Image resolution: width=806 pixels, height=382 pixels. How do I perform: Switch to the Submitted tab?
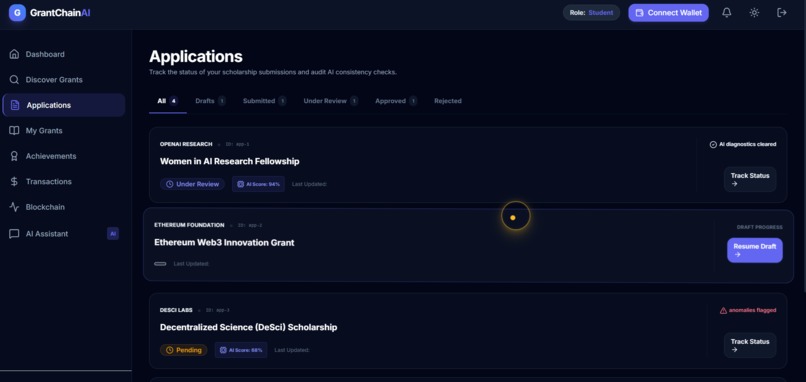[265, 101]
